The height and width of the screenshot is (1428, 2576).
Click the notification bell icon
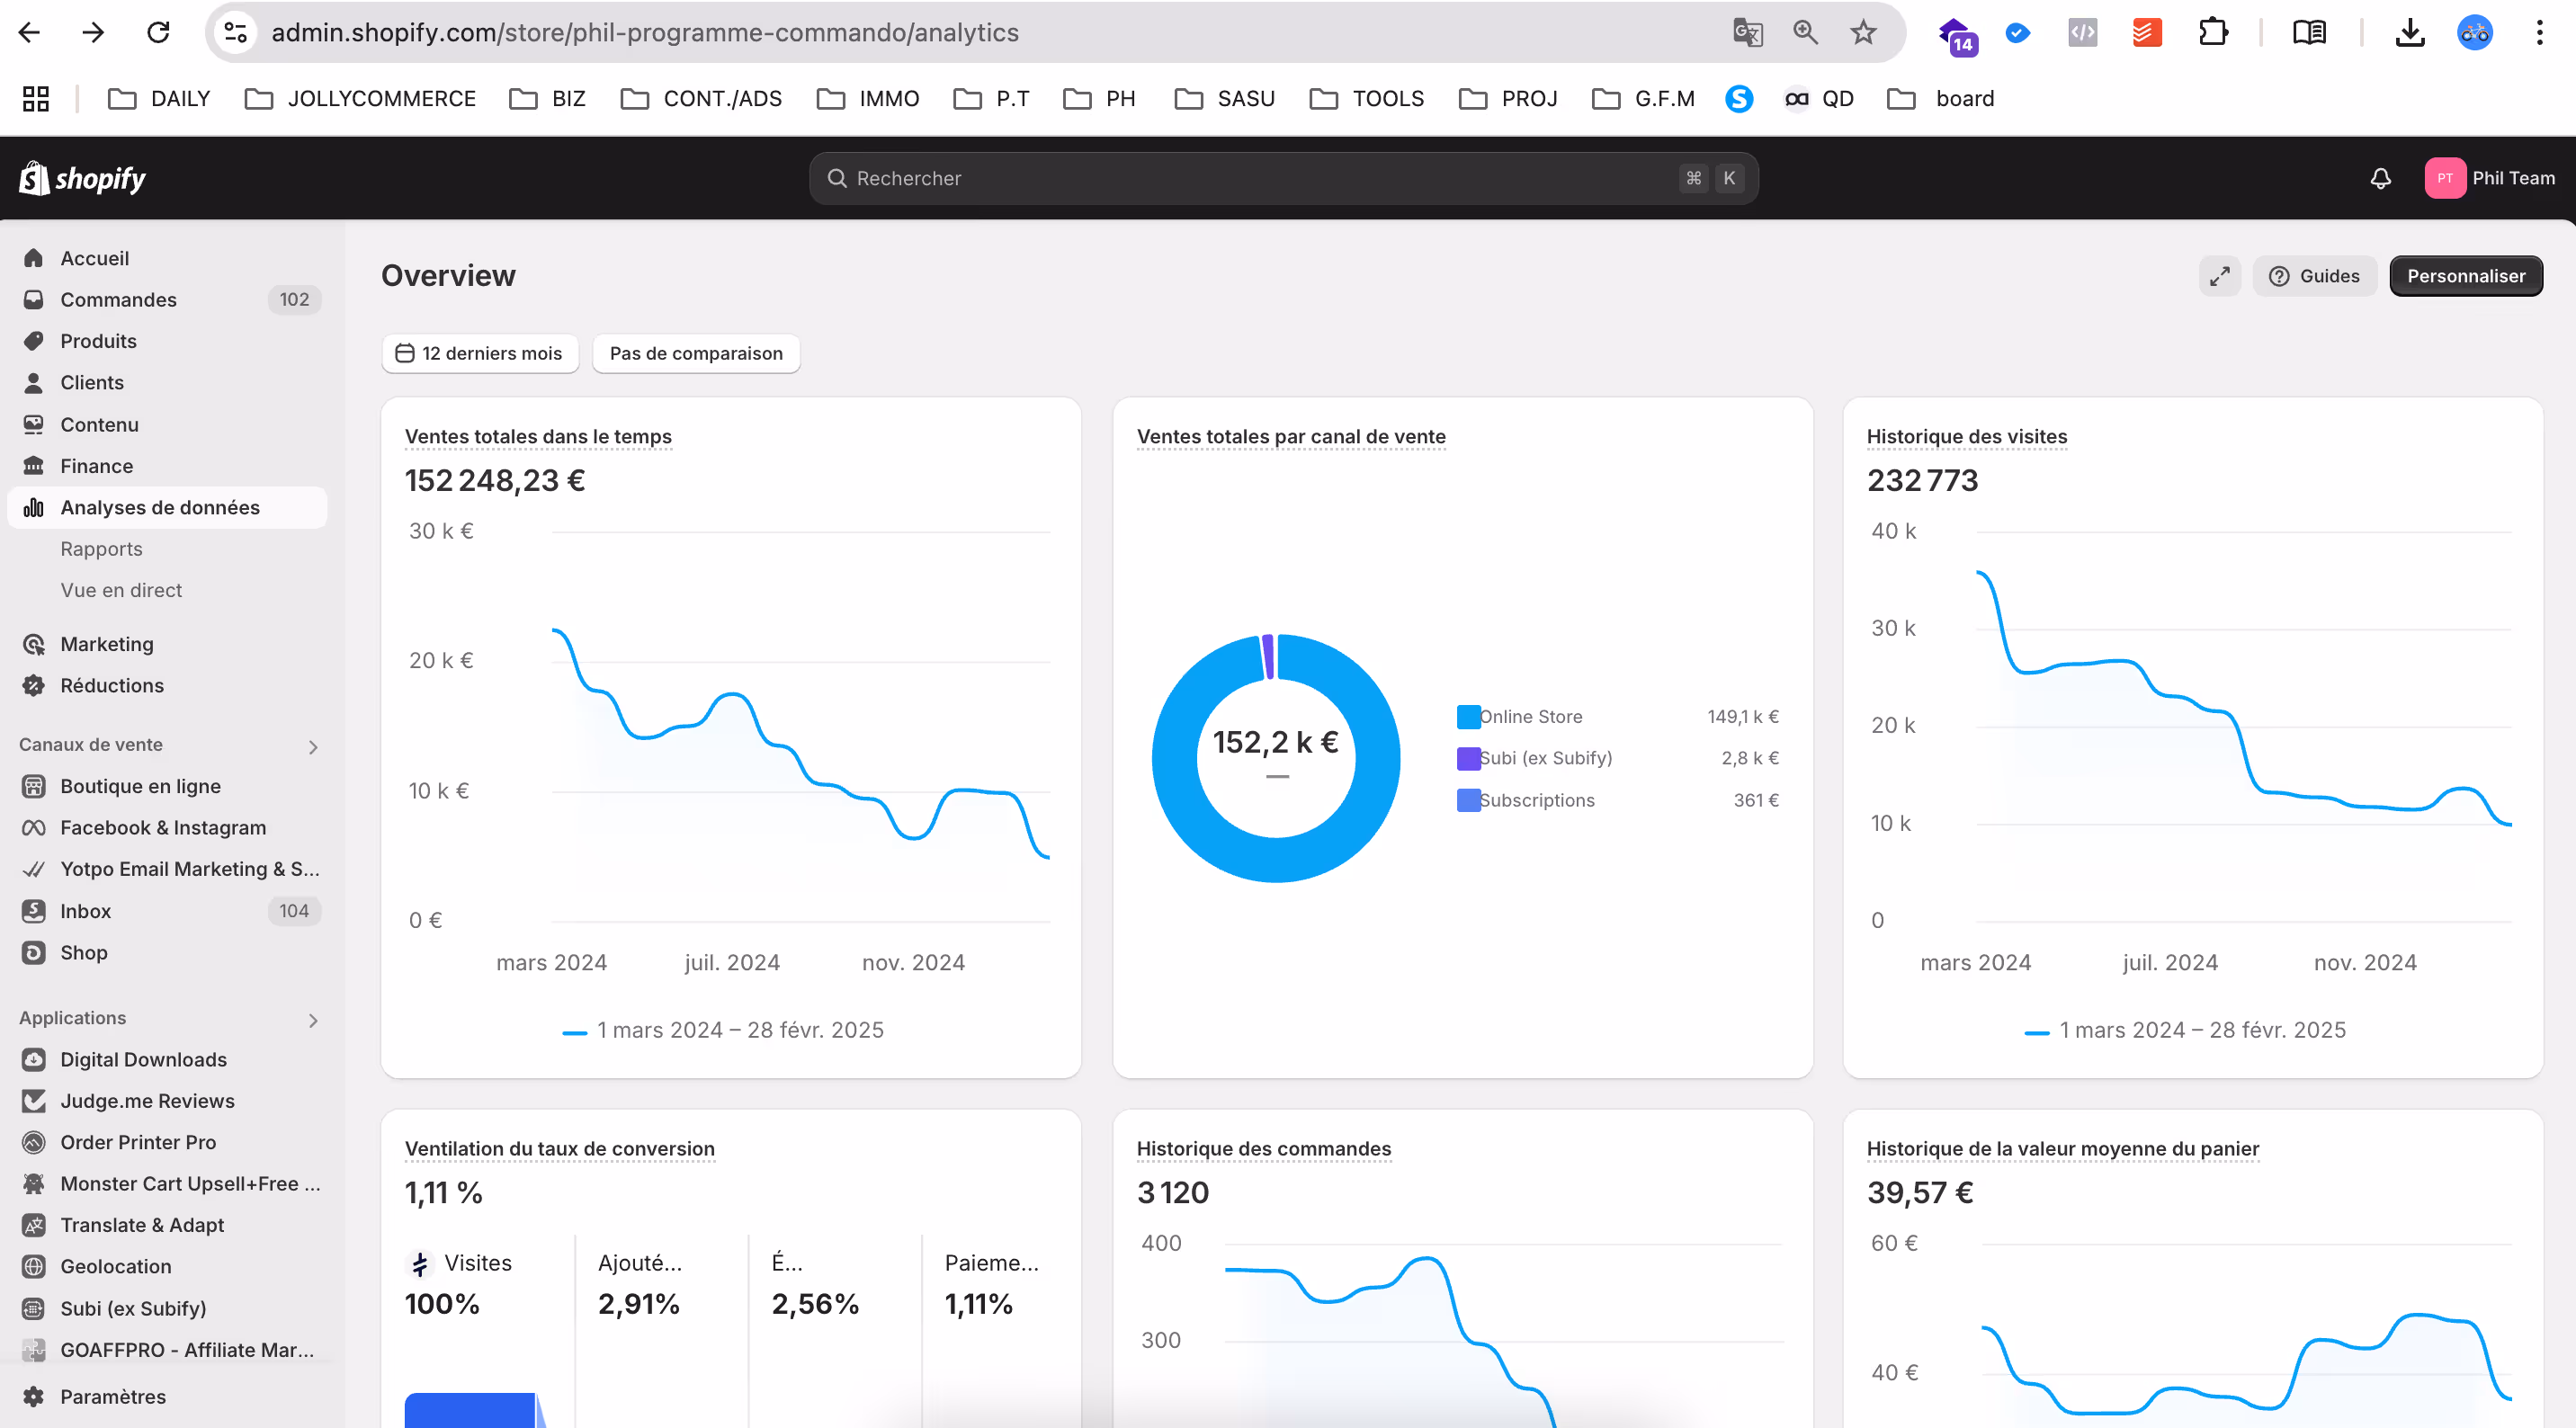point(2380,178)
